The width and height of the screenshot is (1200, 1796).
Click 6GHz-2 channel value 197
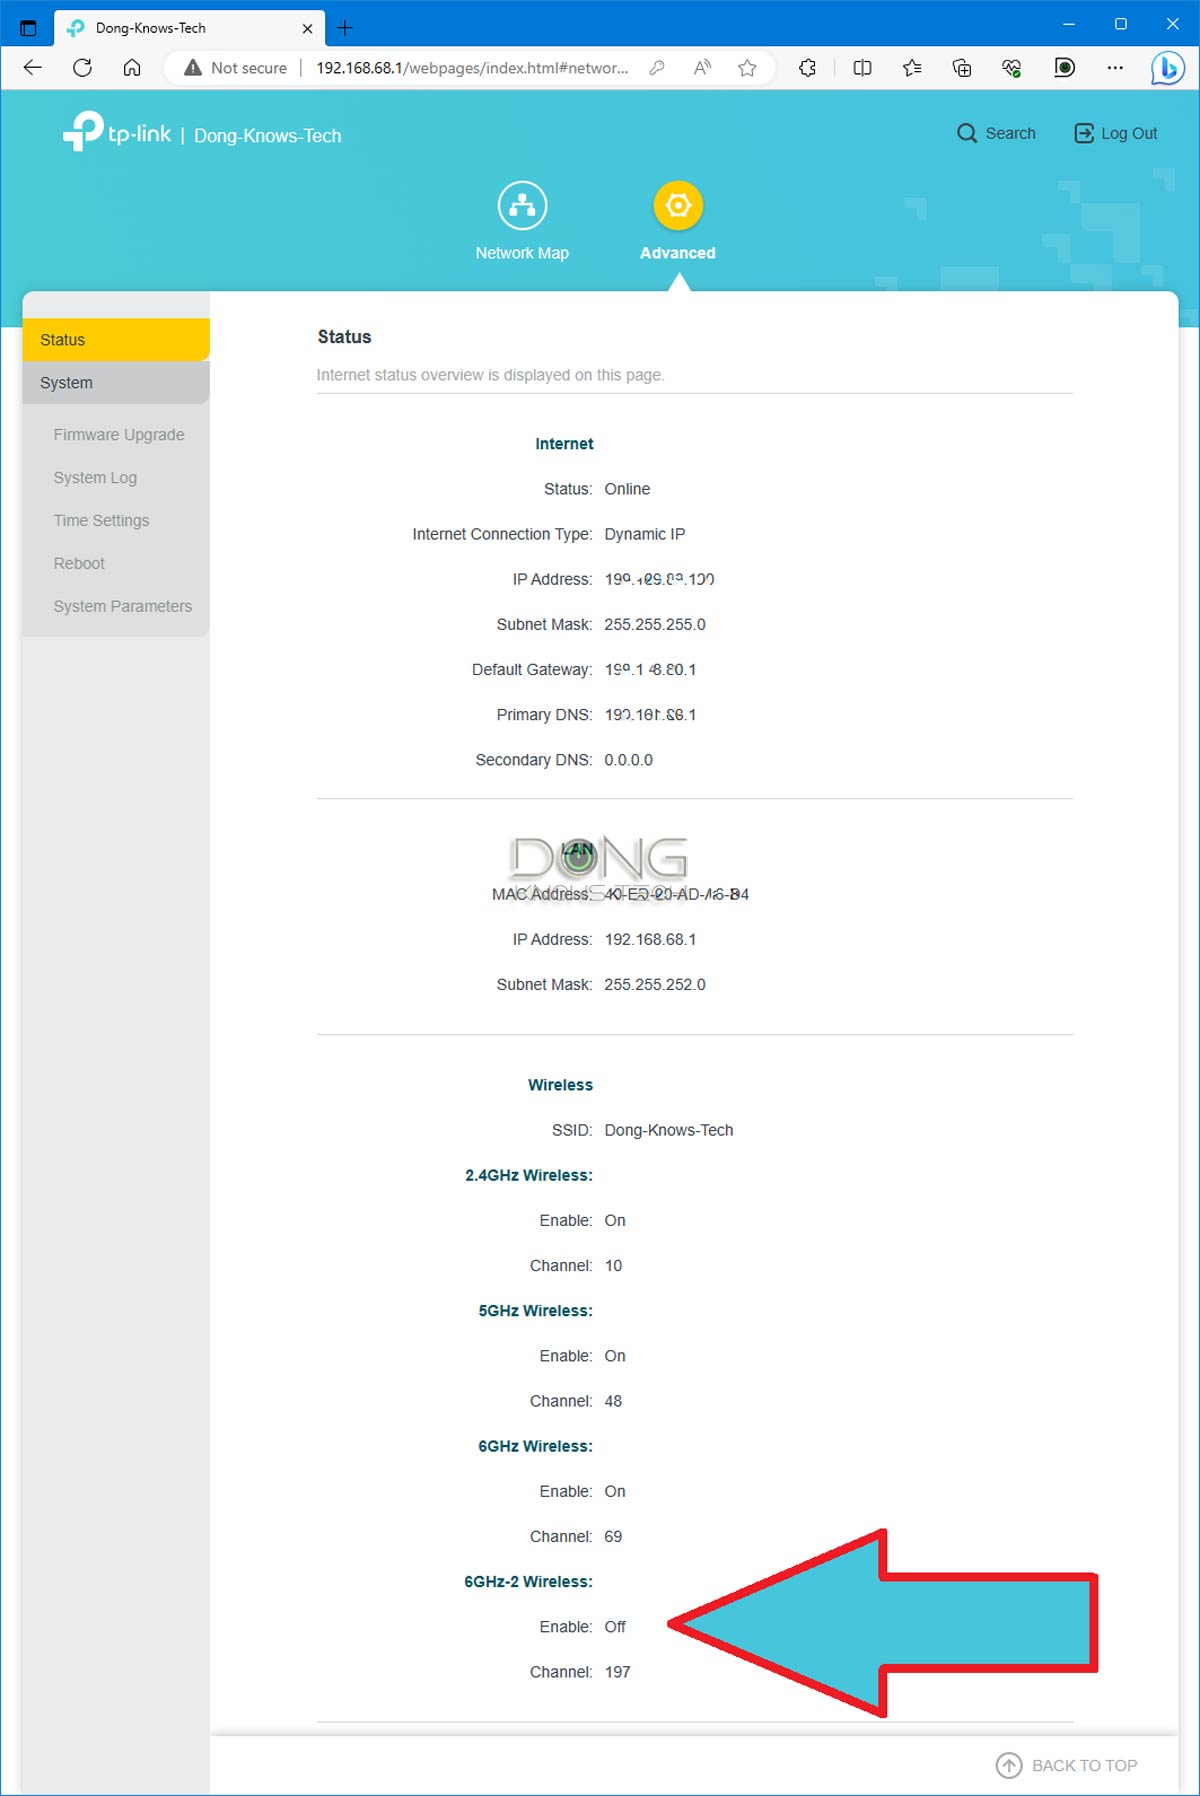point(617,1672)
